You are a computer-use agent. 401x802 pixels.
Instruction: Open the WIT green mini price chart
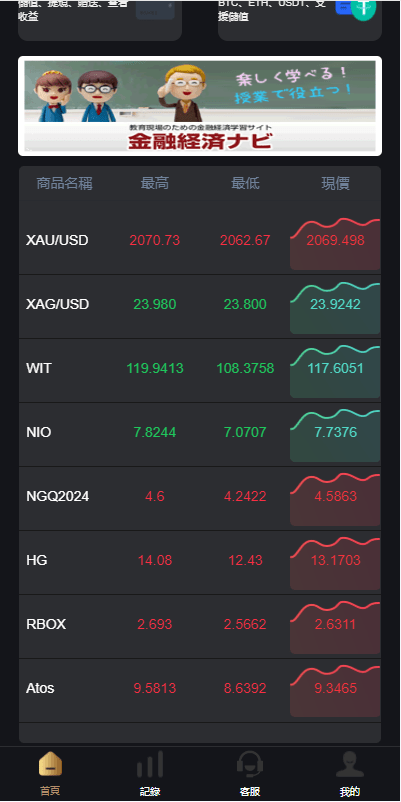(x=335, y=372)
